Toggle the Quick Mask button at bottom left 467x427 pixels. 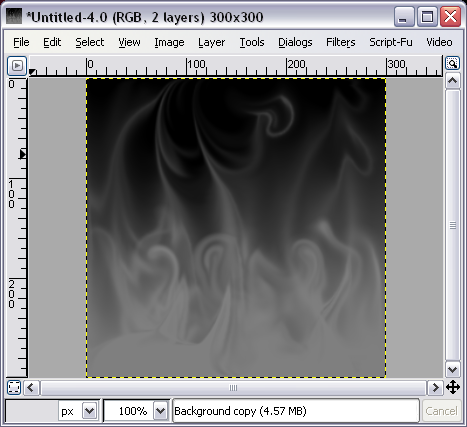point(14,387)
